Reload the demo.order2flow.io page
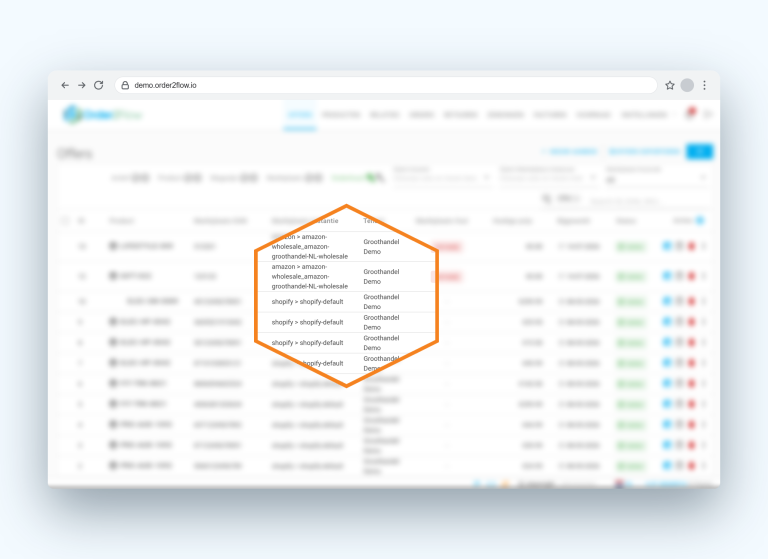The height and width of the screenshot is (559, 768). (x=98, y=85)
